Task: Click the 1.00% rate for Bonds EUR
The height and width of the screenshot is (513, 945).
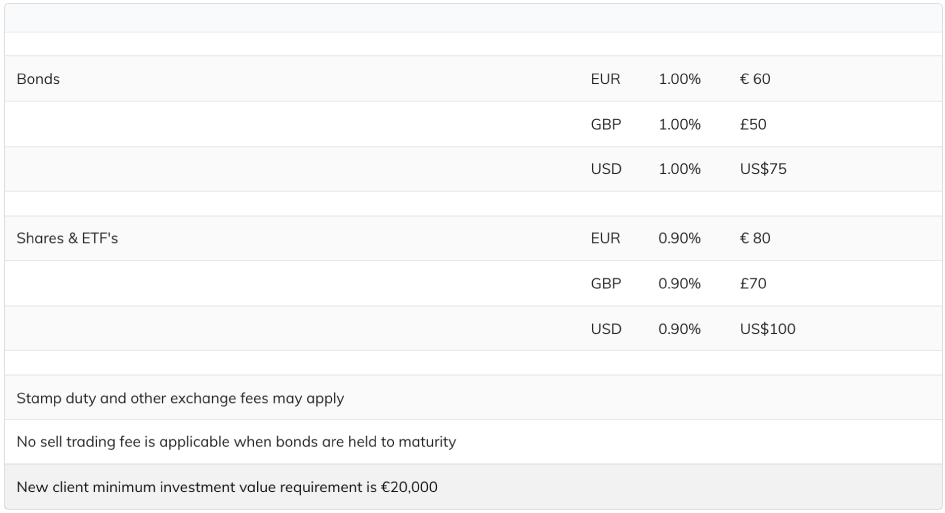Action: coord(679,79)
